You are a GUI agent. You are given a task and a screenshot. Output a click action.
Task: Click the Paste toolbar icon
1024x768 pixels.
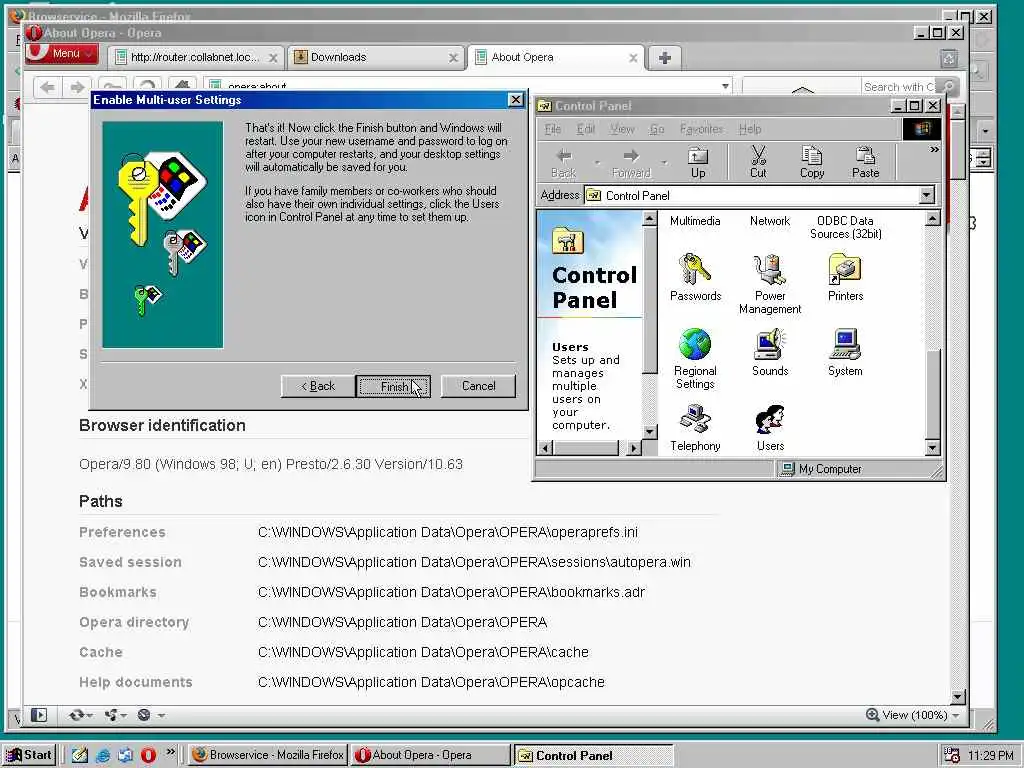point(865,162)
